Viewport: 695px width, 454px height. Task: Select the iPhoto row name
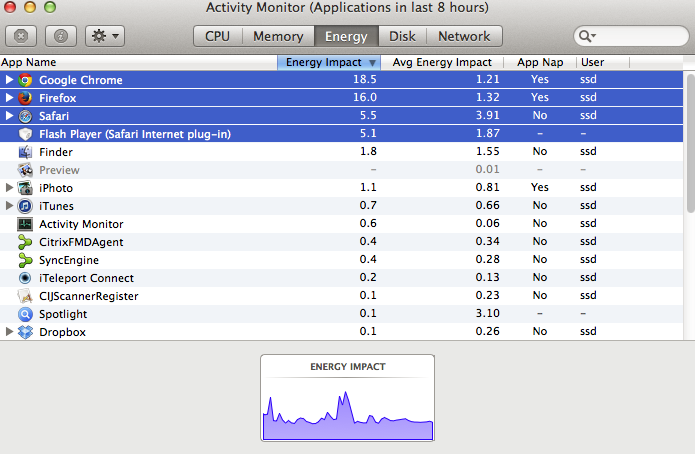click(x=56, y=188)
